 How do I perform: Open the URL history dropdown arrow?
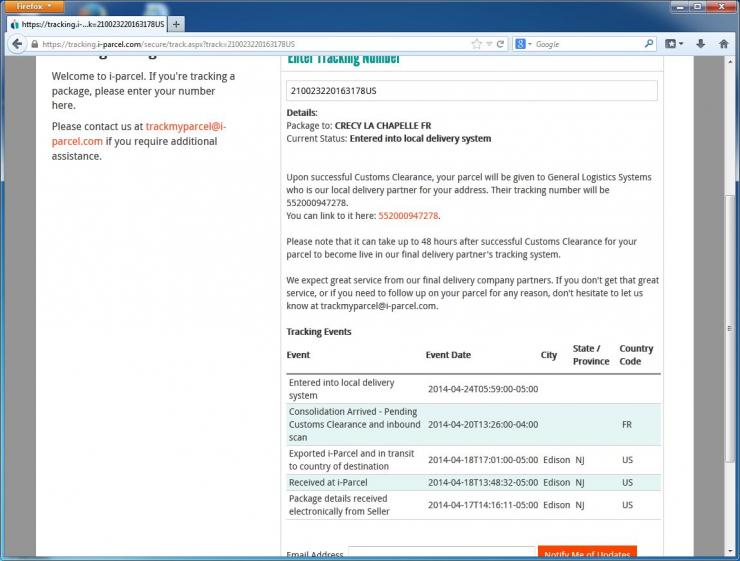click(489, 44)
